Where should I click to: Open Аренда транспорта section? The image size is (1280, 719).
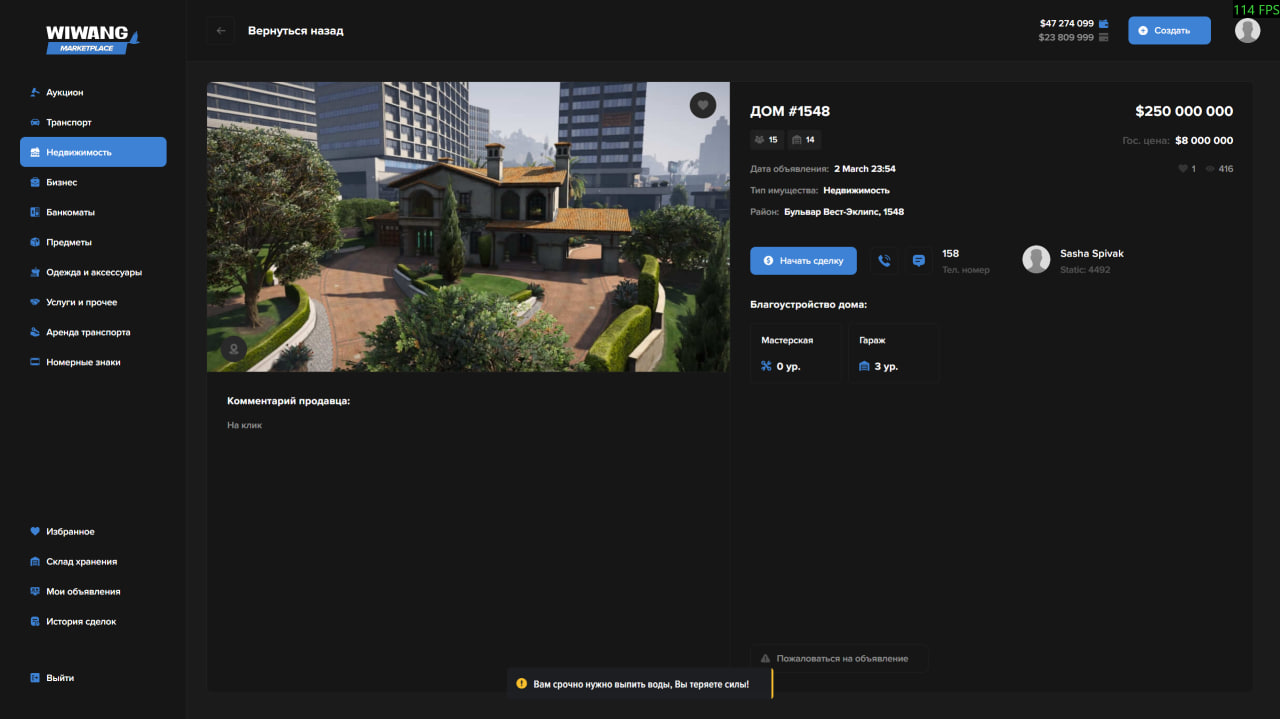click(x=88, y=332)
